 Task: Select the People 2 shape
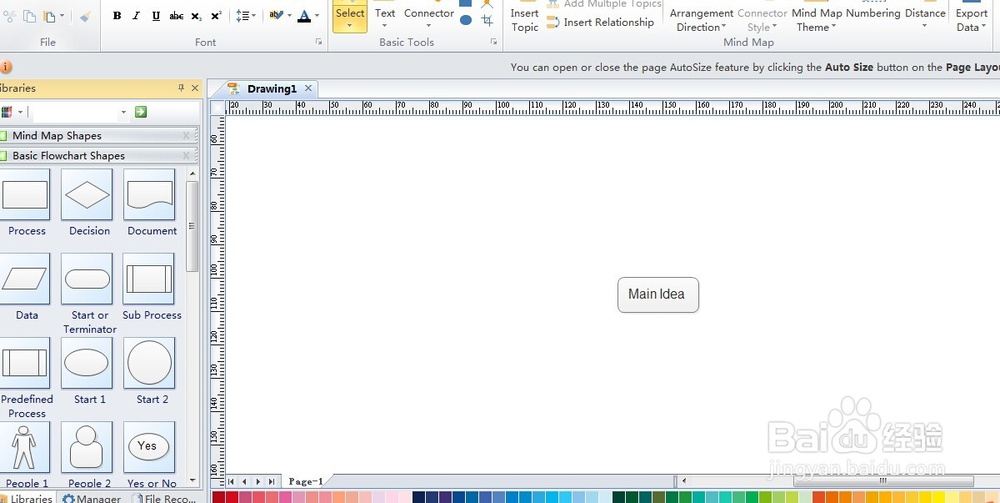coord(87,447)
